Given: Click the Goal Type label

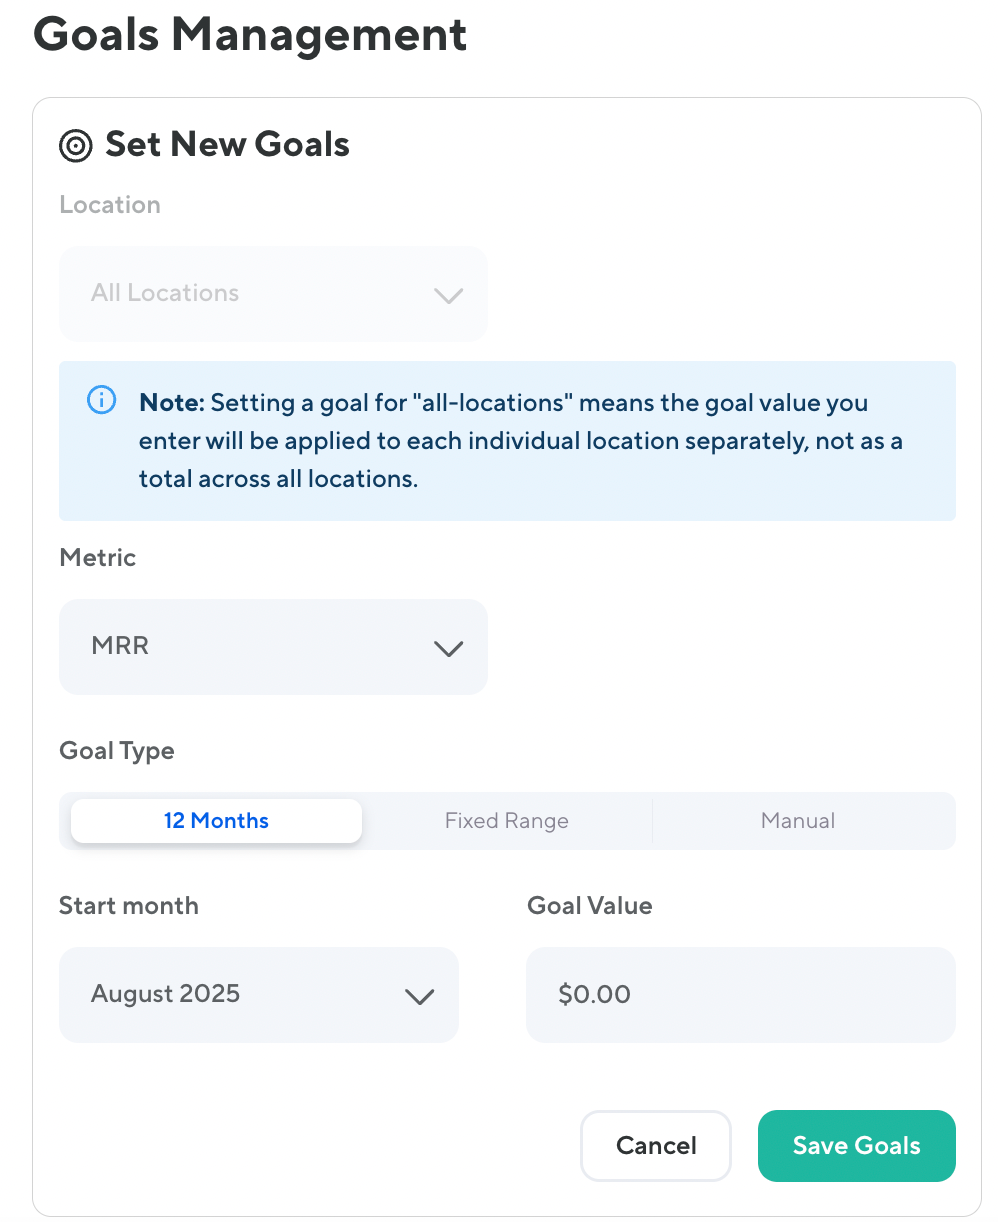Looking at the screenshot, I should coord(117,751).
